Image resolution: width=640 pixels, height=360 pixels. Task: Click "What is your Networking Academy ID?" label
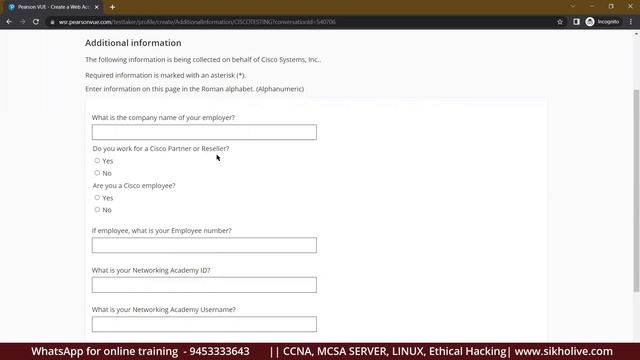(x=151, y=270)
